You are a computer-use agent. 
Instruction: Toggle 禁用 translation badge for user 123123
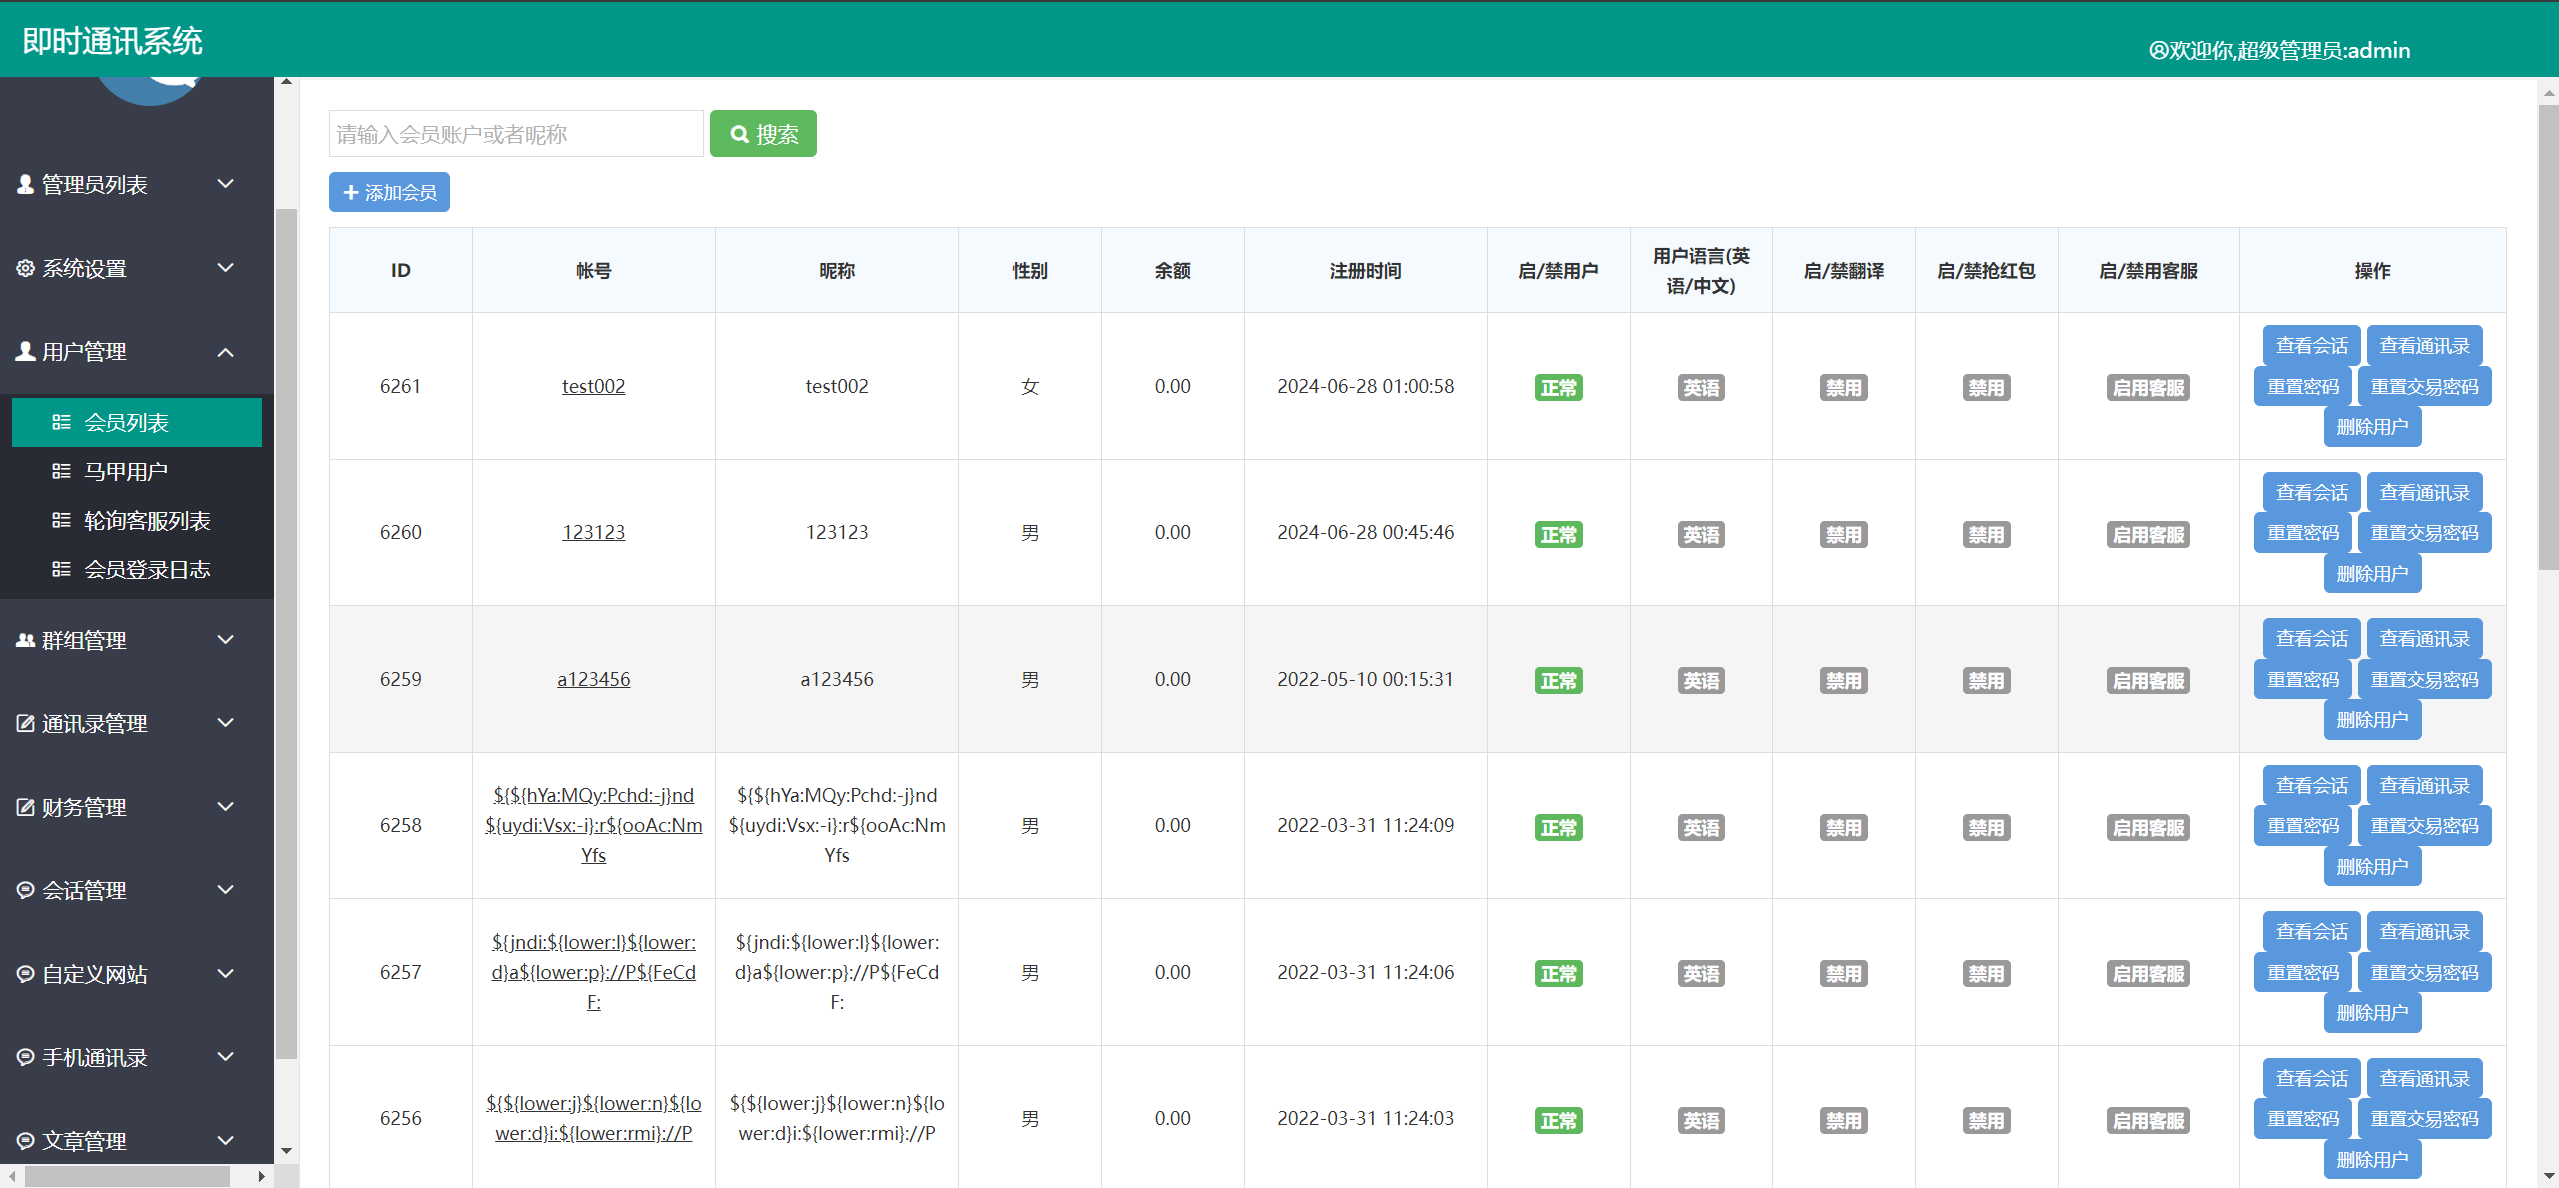click(1843, 534)
